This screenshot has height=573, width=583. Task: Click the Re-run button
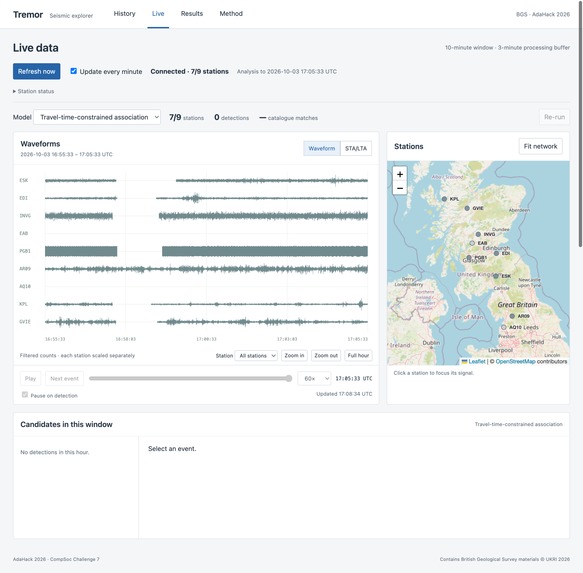554,117
